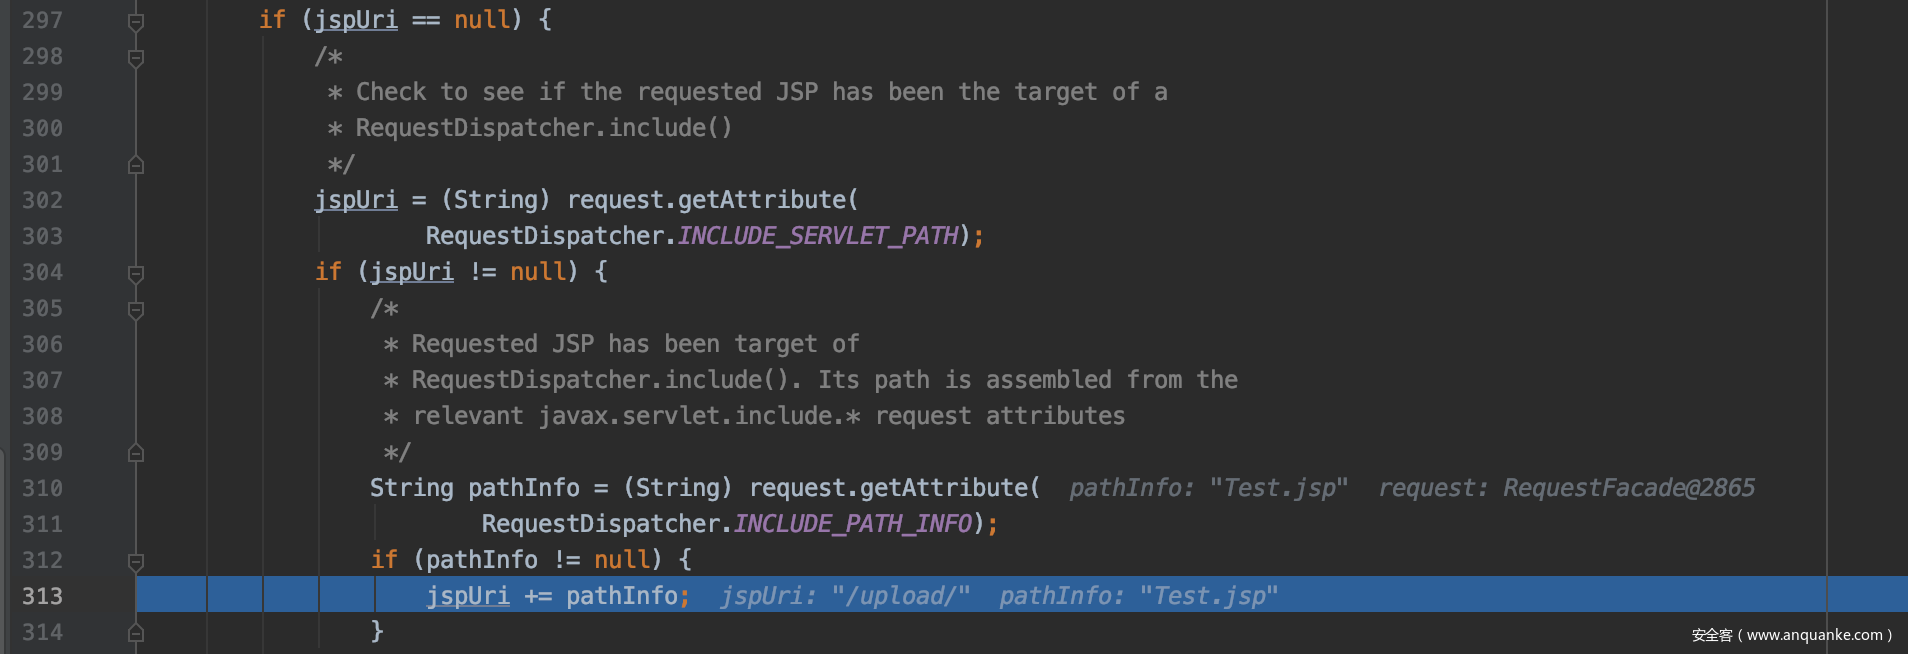
Task: Click the inline debug value "/upload/"
Action: coord(901,596)
